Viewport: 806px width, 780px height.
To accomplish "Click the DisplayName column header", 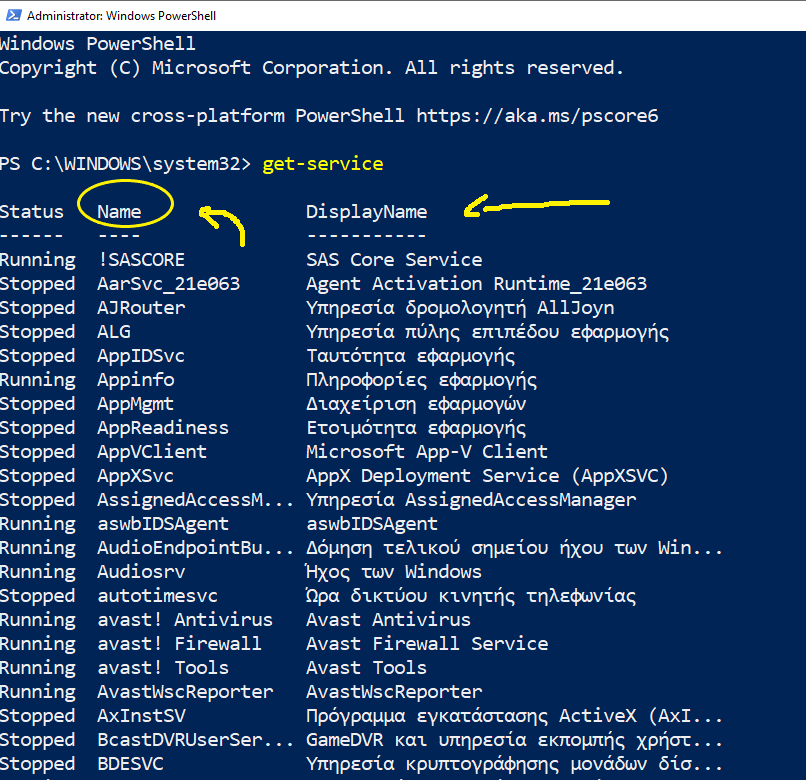I will tap(366, 212).
